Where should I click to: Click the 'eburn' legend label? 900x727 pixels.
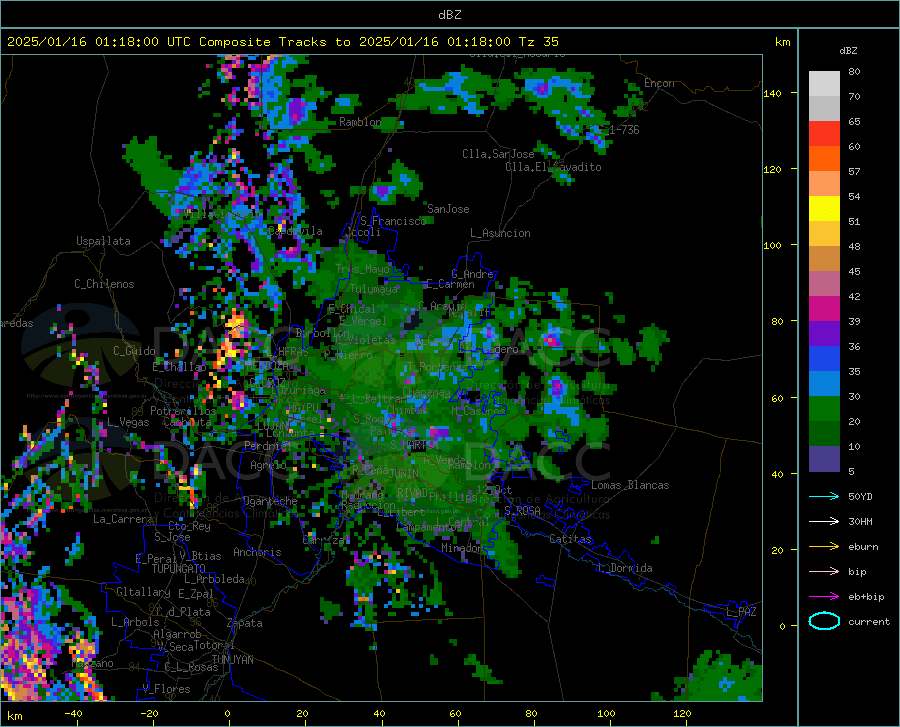863,547
